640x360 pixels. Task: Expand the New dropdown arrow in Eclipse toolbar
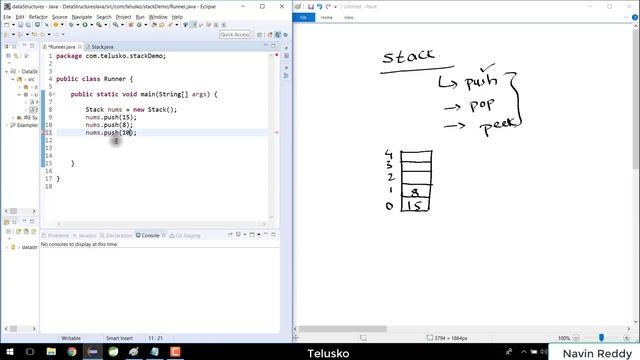pos(13,25)
